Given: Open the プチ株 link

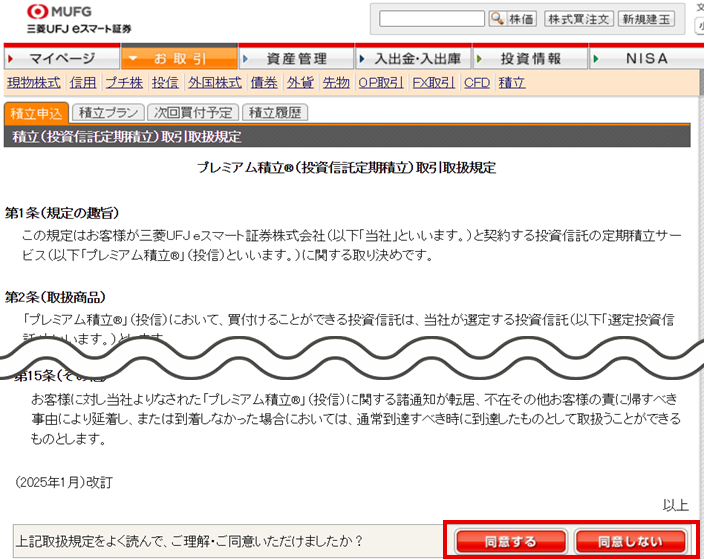Looking at the screenshot, I should (x=124, y=83).
